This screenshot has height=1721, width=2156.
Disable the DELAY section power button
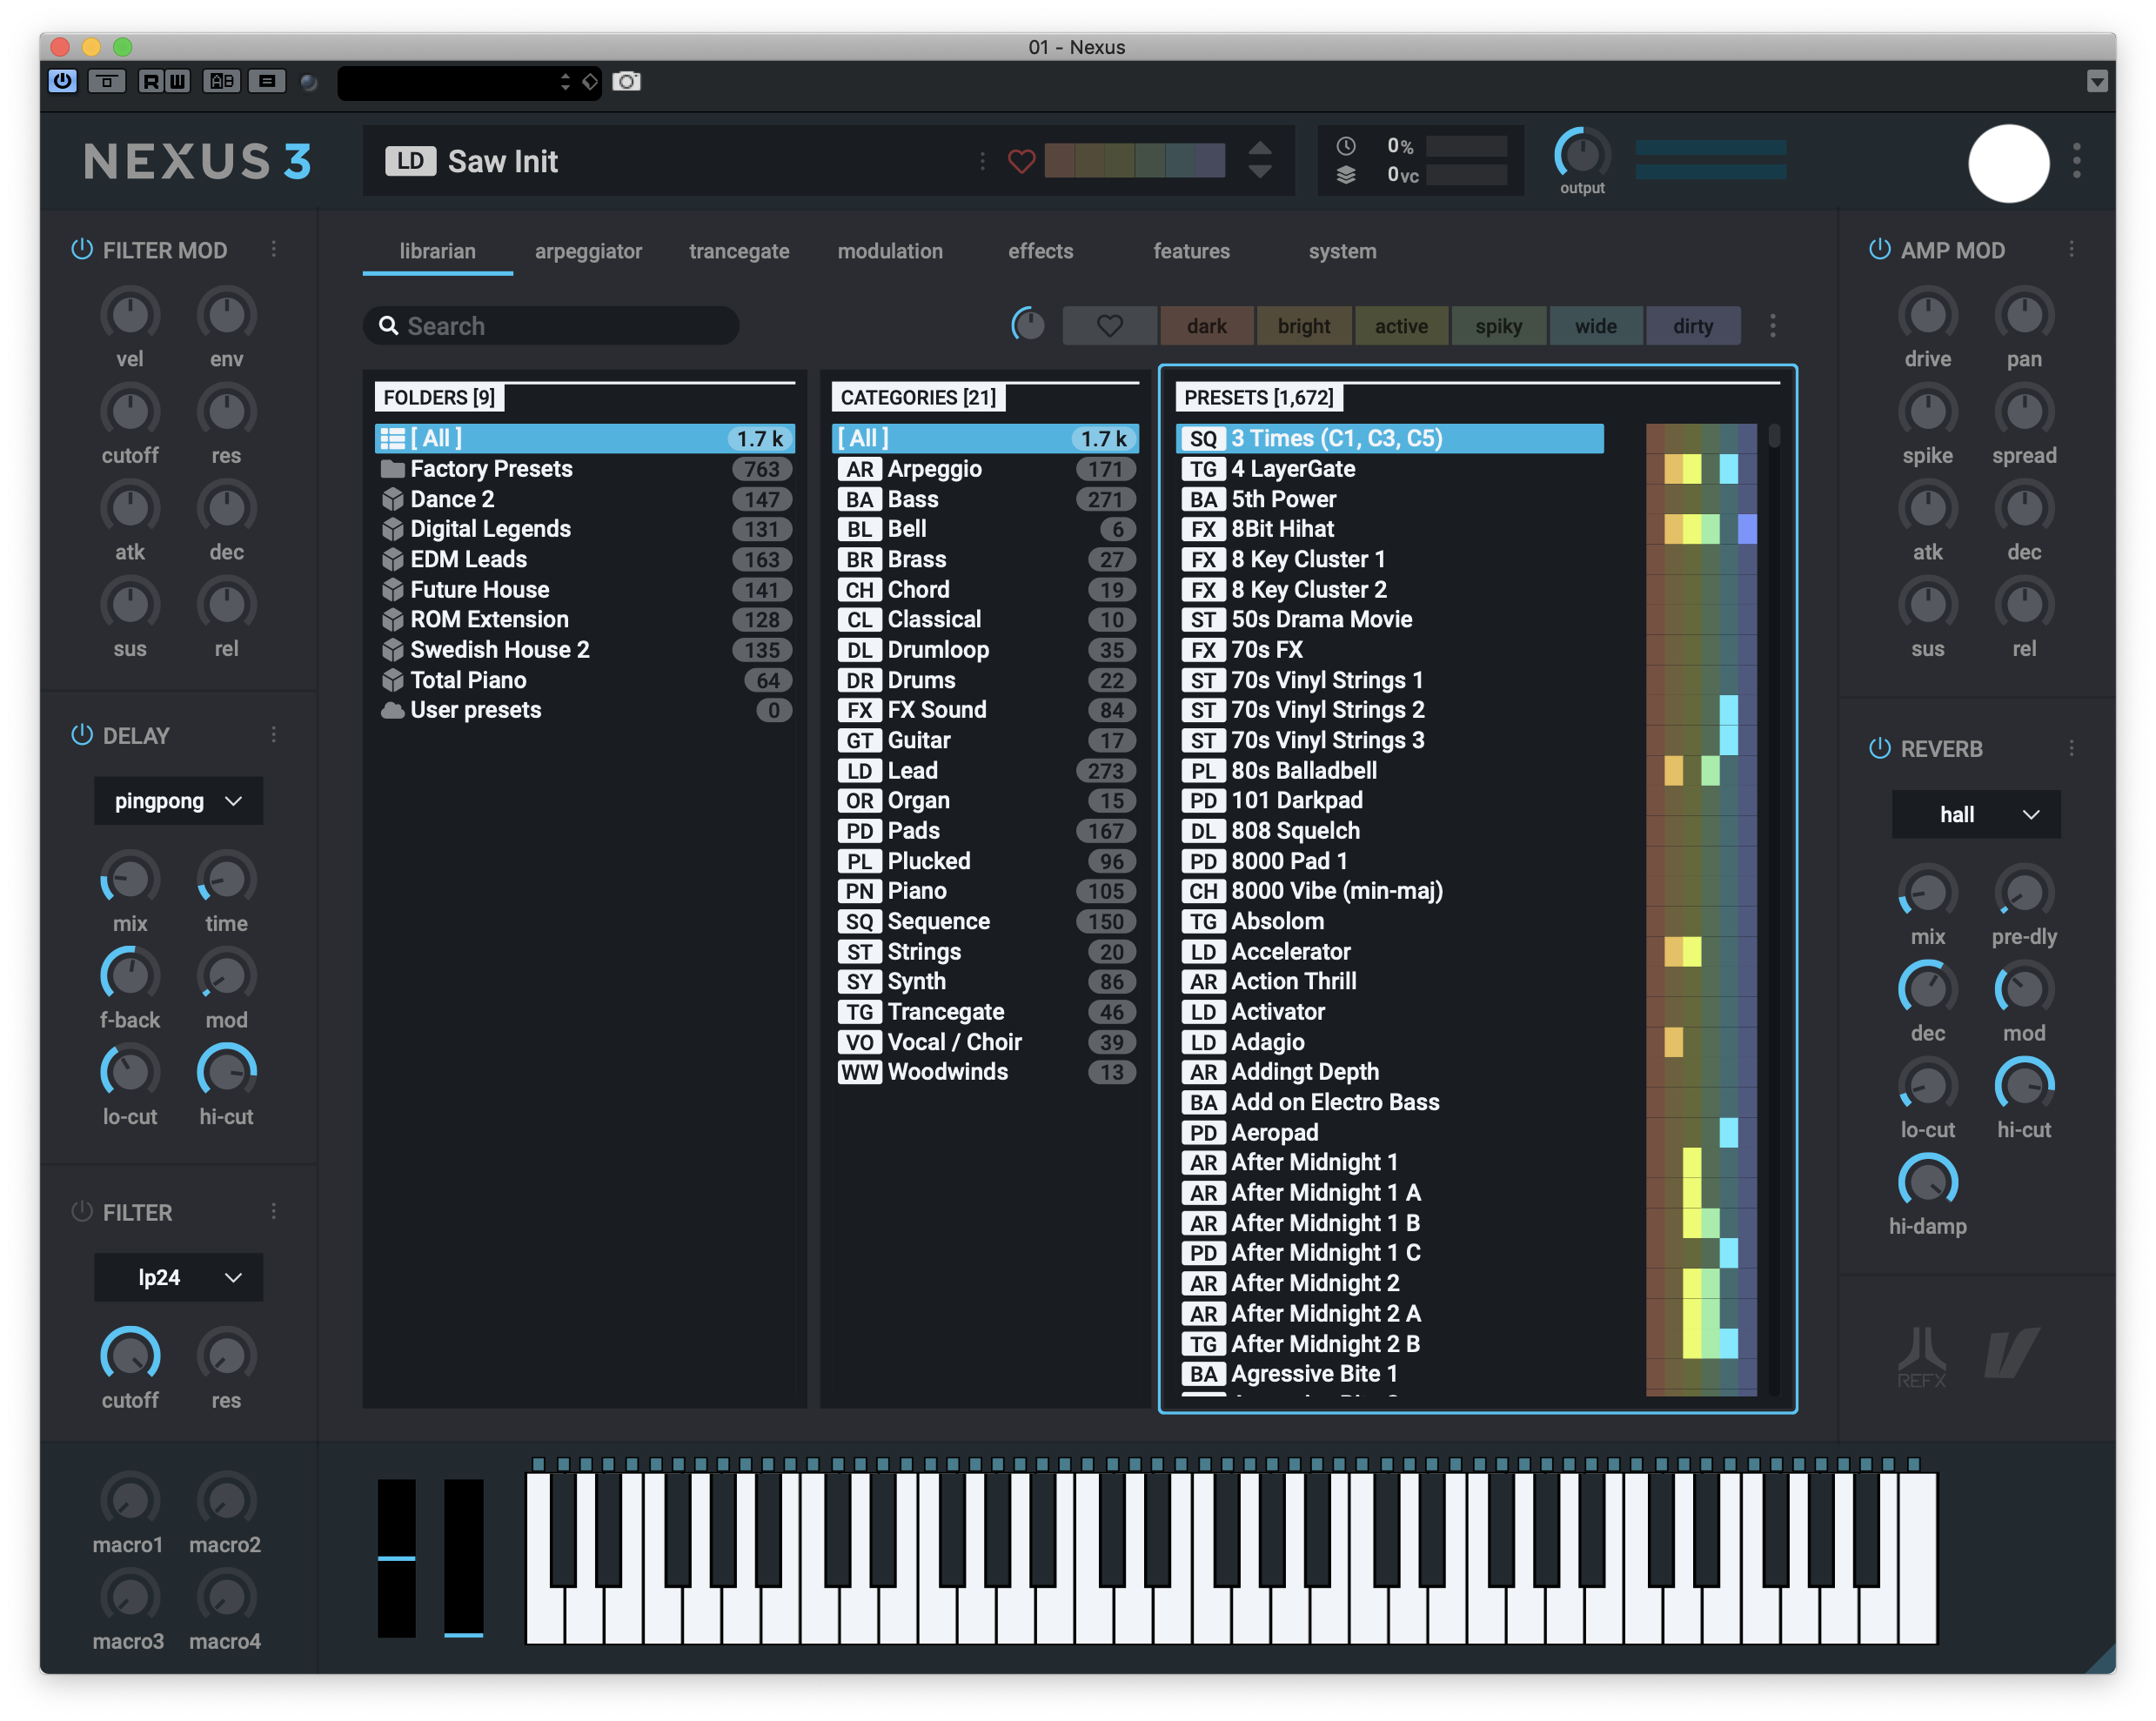click(82, 735)
